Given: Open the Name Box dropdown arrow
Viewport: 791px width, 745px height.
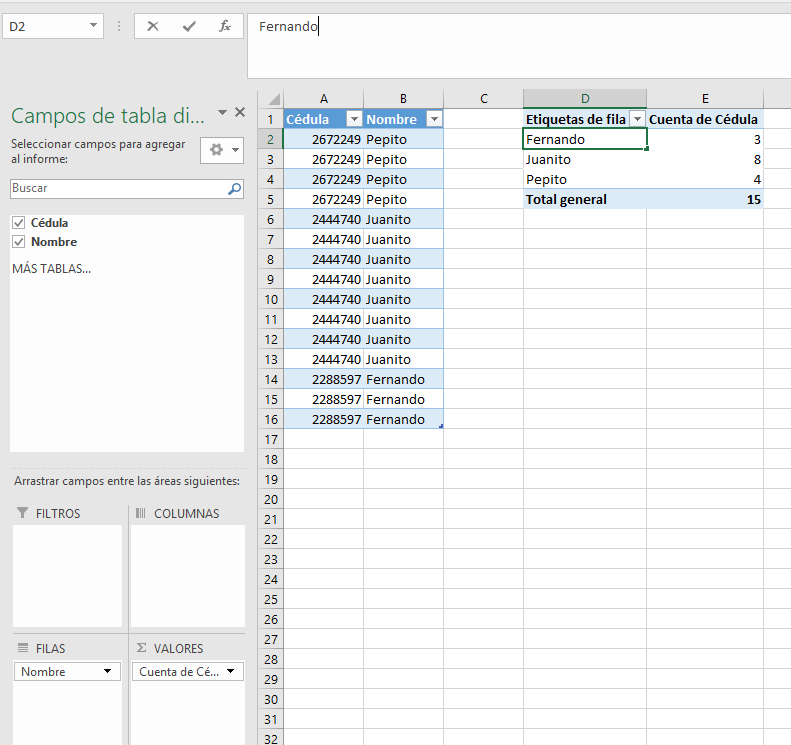Looking at the screenshot, I should pyautogui.click(x=93, y=25).
